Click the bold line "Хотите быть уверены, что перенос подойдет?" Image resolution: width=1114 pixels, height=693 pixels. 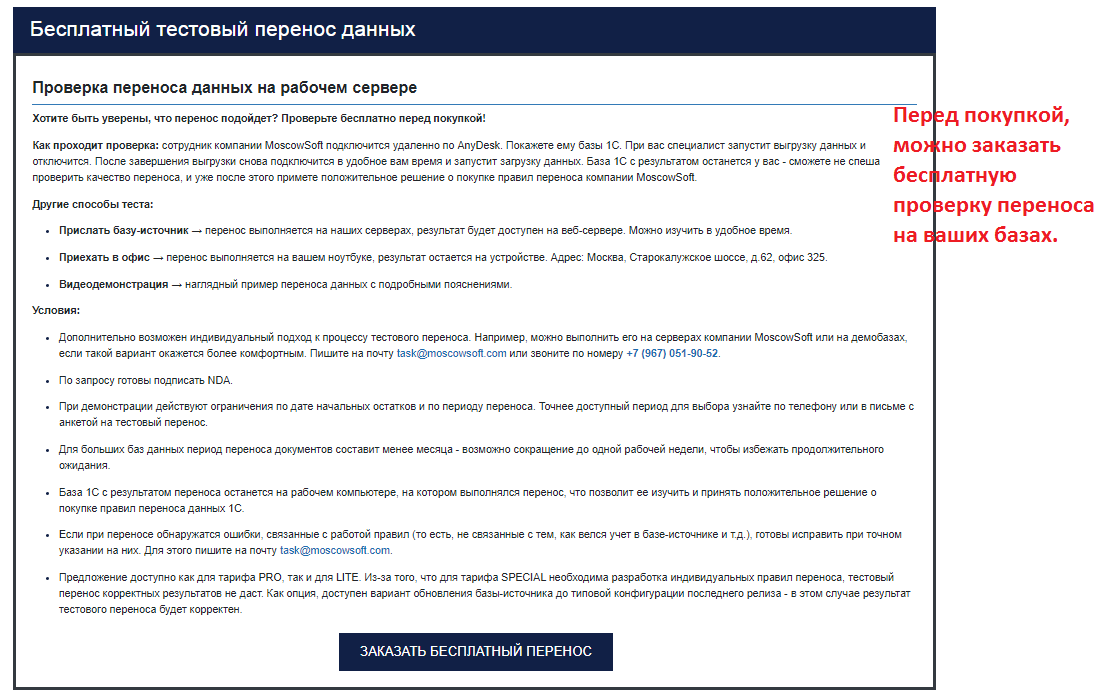coord(155,118)
